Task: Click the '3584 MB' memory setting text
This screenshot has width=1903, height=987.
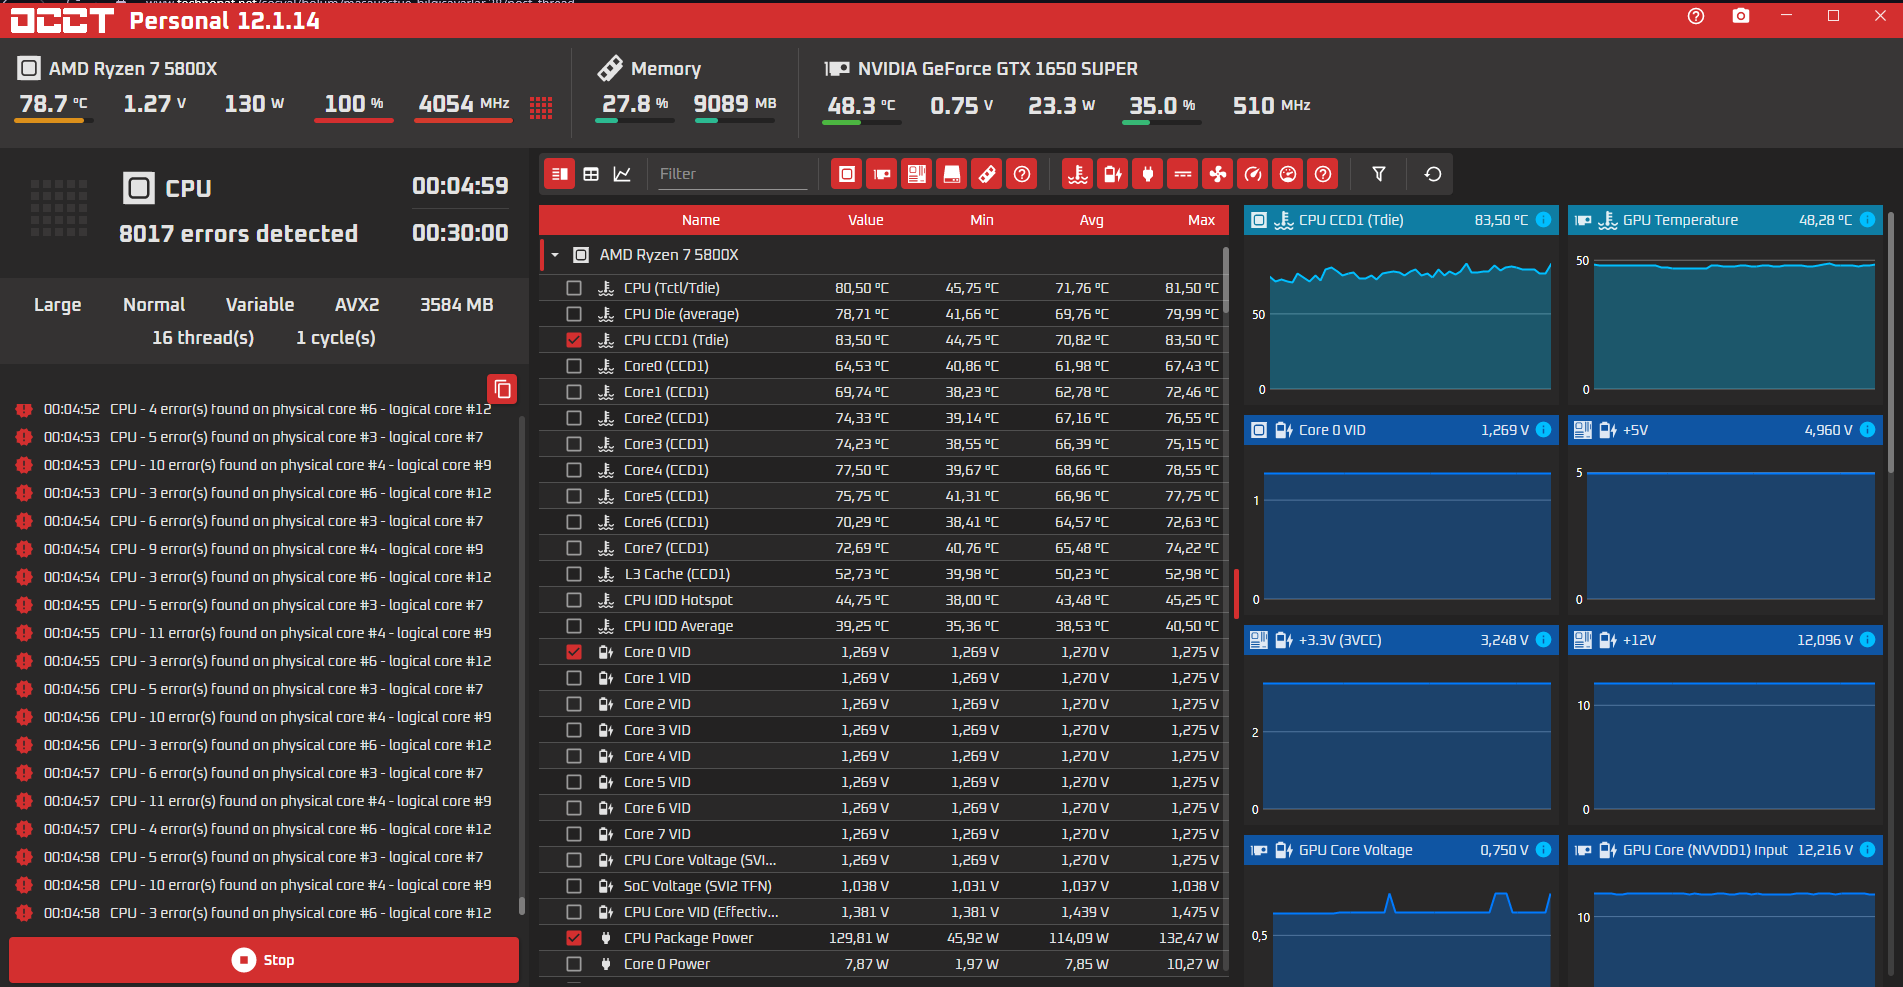Action: [457, 305]
